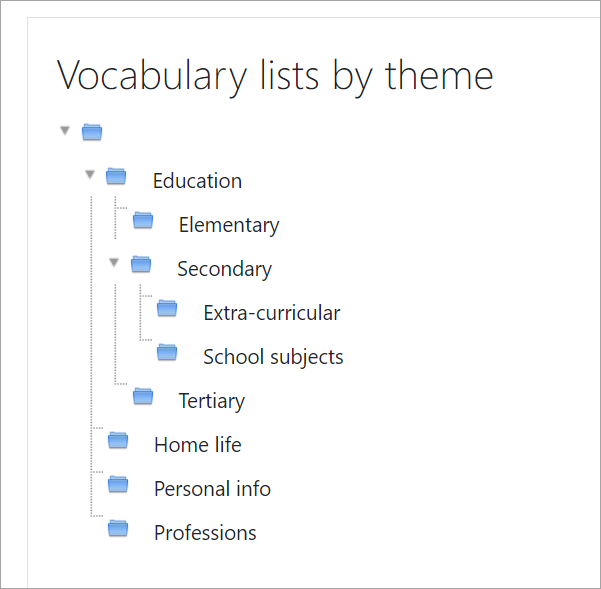The height and width of the screenshot is (589, 601).
Task: Click the Elementary folder icon
Action: tap(143, 221)
